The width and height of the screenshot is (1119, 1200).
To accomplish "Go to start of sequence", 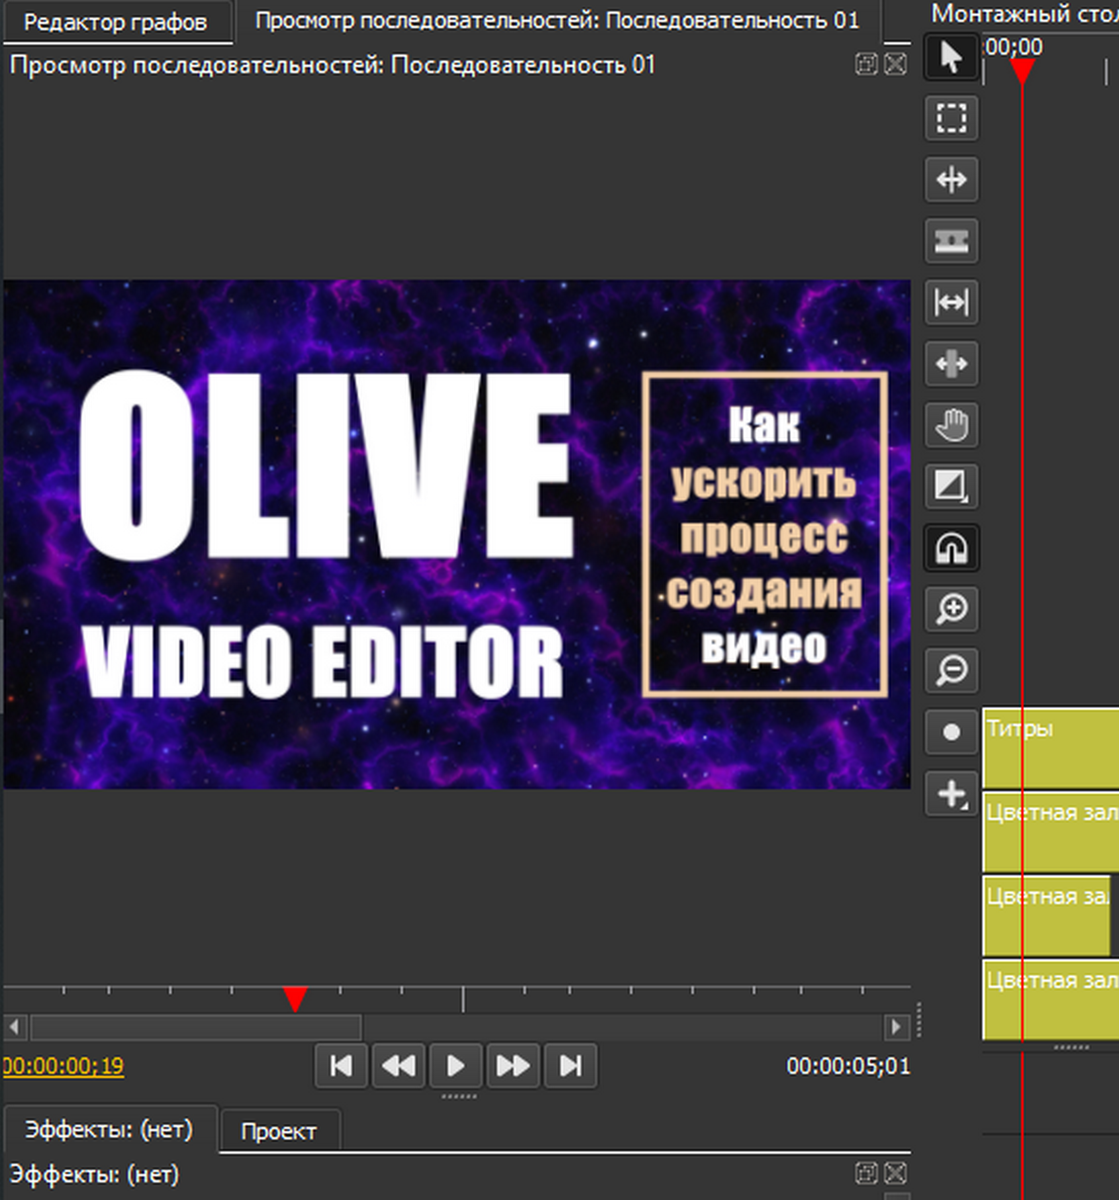I will tap(341, 1065).
